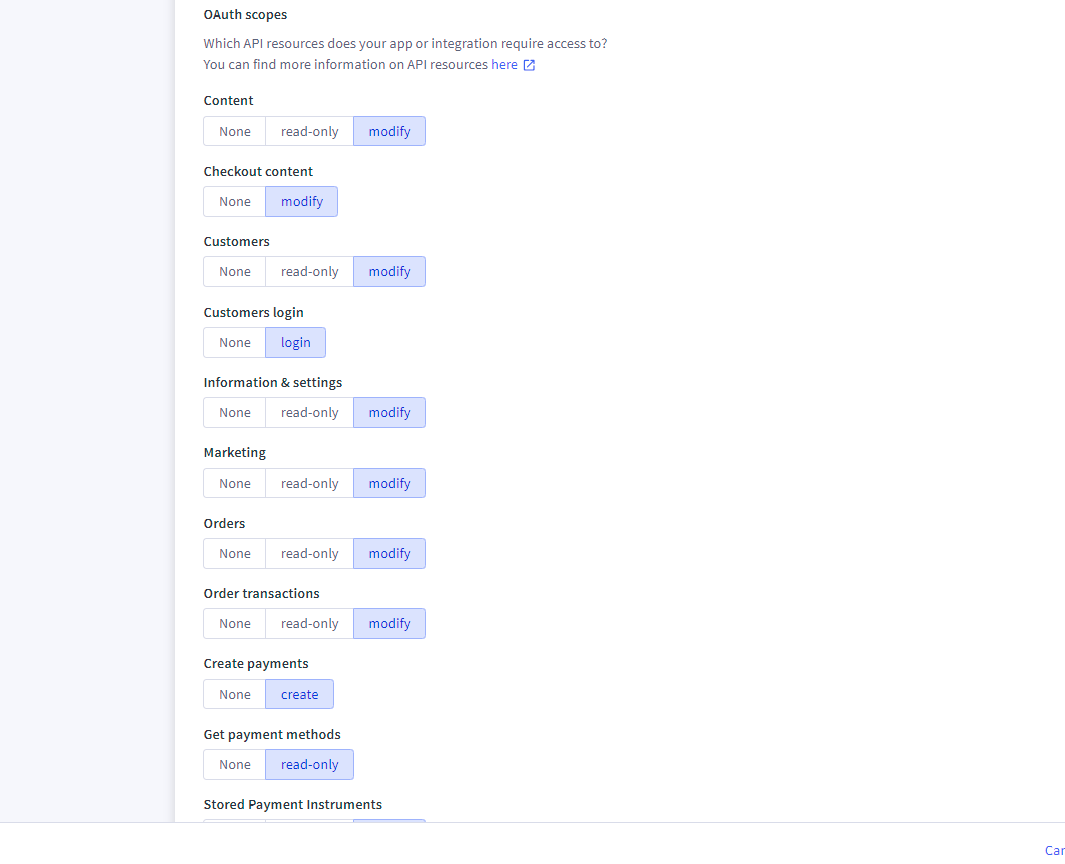Select read-only for Marketing scope
Viewport: 1065px width, 864px height.
pyautogui.click(x=309, y=483)
